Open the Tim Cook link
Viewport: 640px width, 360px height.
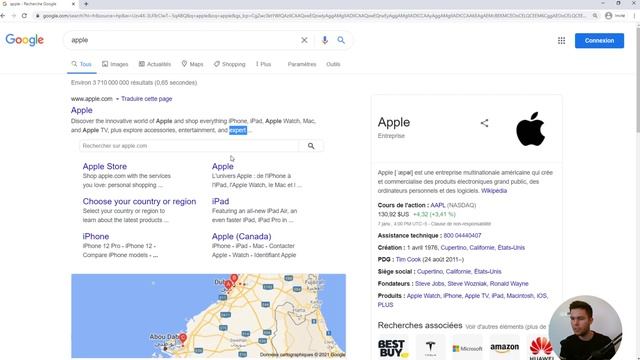[408, 259]
